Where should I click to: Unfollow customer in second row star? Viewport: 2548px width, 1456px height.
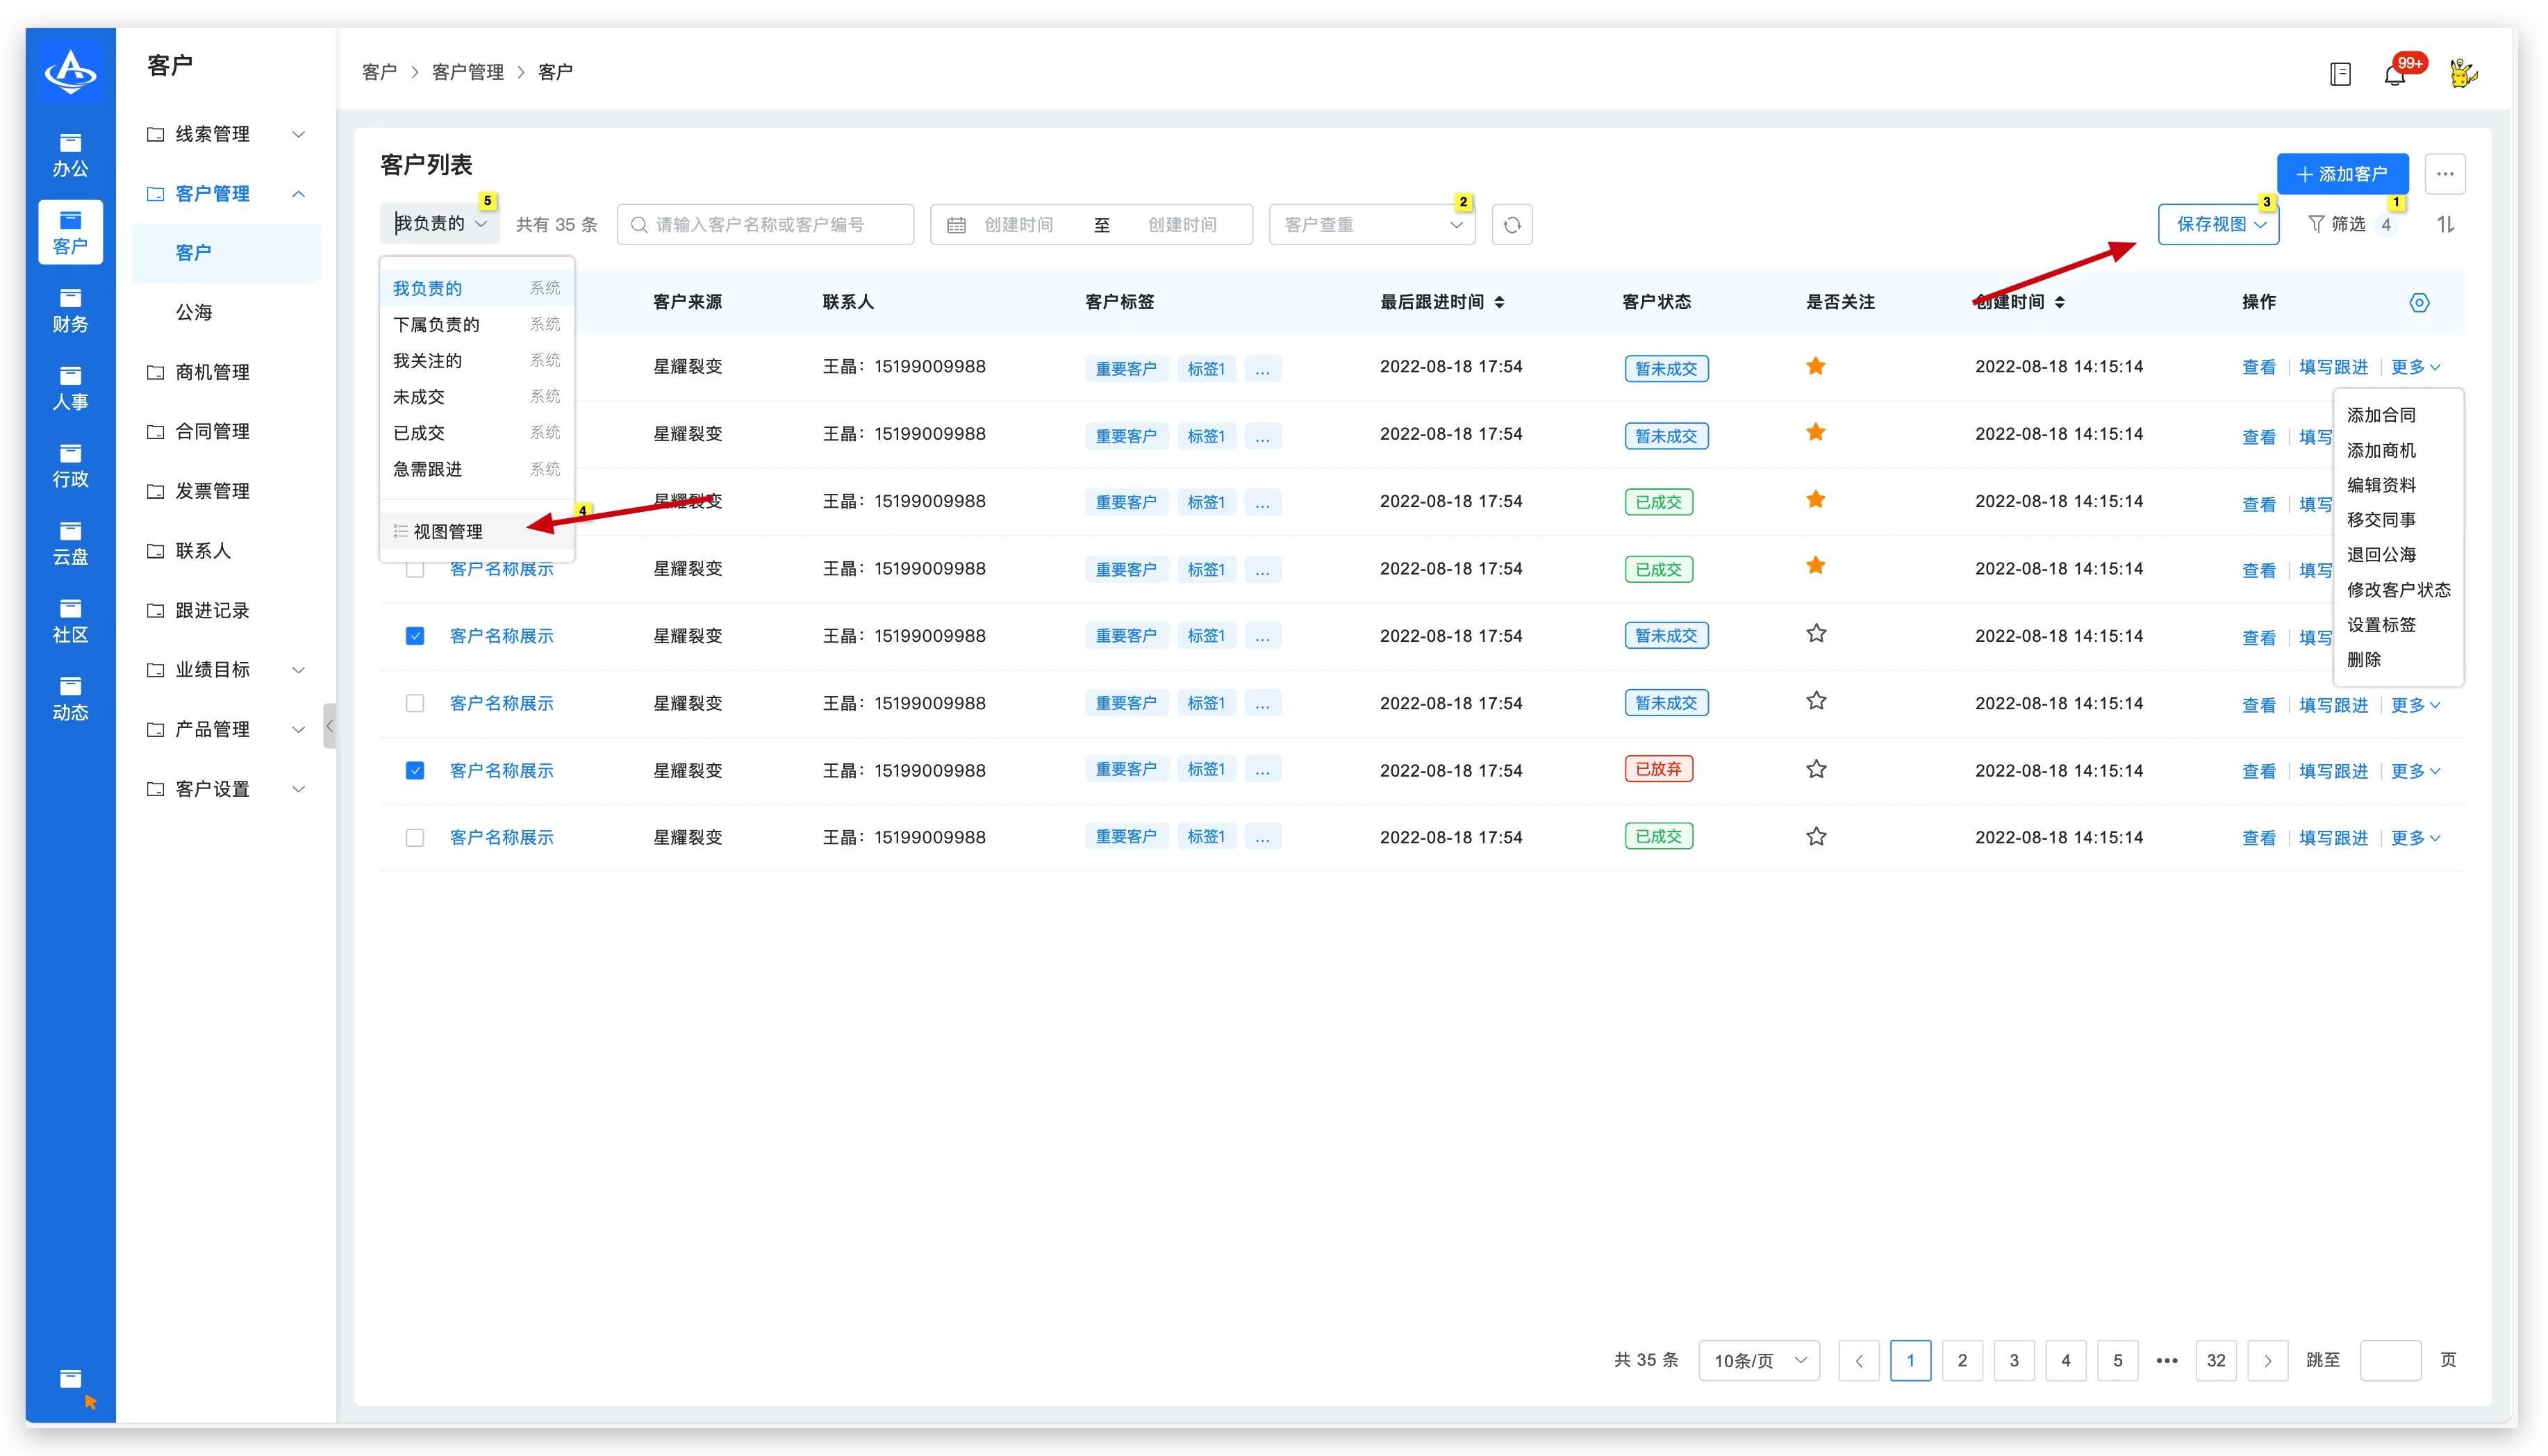pyautogui.click(x=1816, y=432)
